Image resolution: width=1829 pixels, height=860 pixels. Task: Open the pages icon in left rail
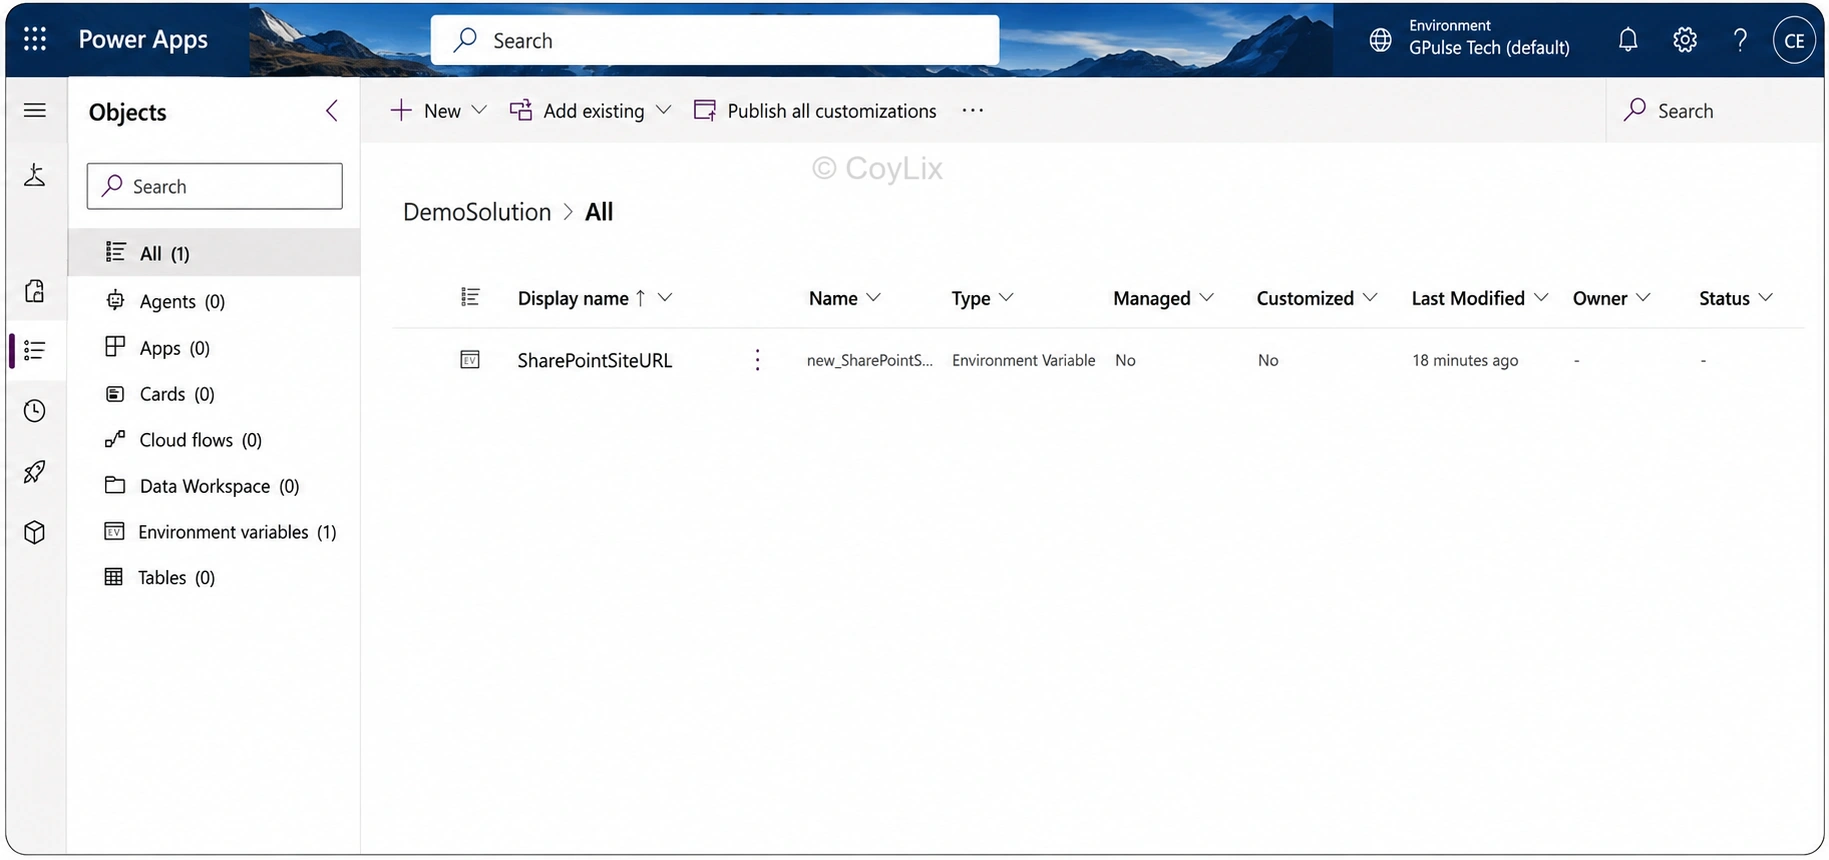tap(35, 291)
